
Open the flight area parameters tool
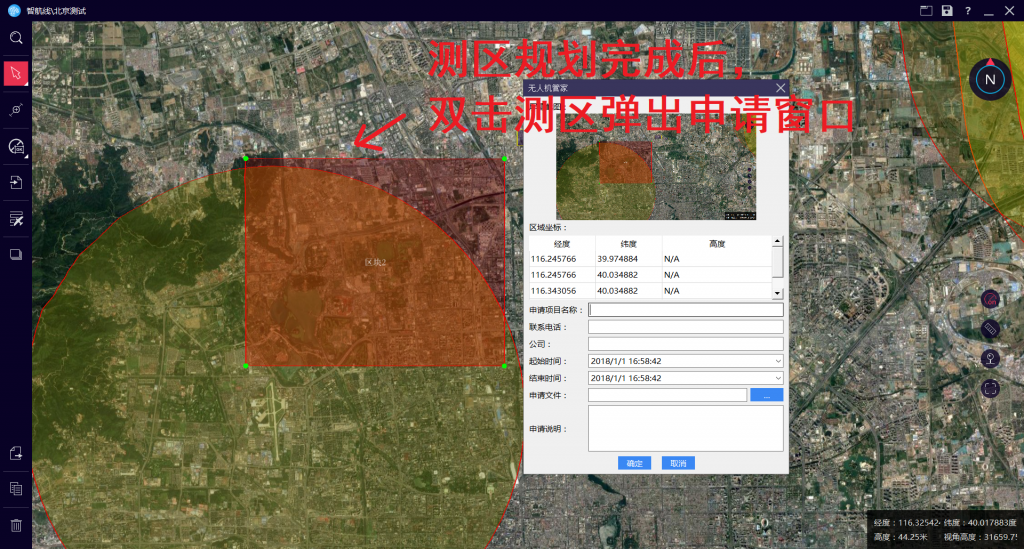(x=16, y=146)
